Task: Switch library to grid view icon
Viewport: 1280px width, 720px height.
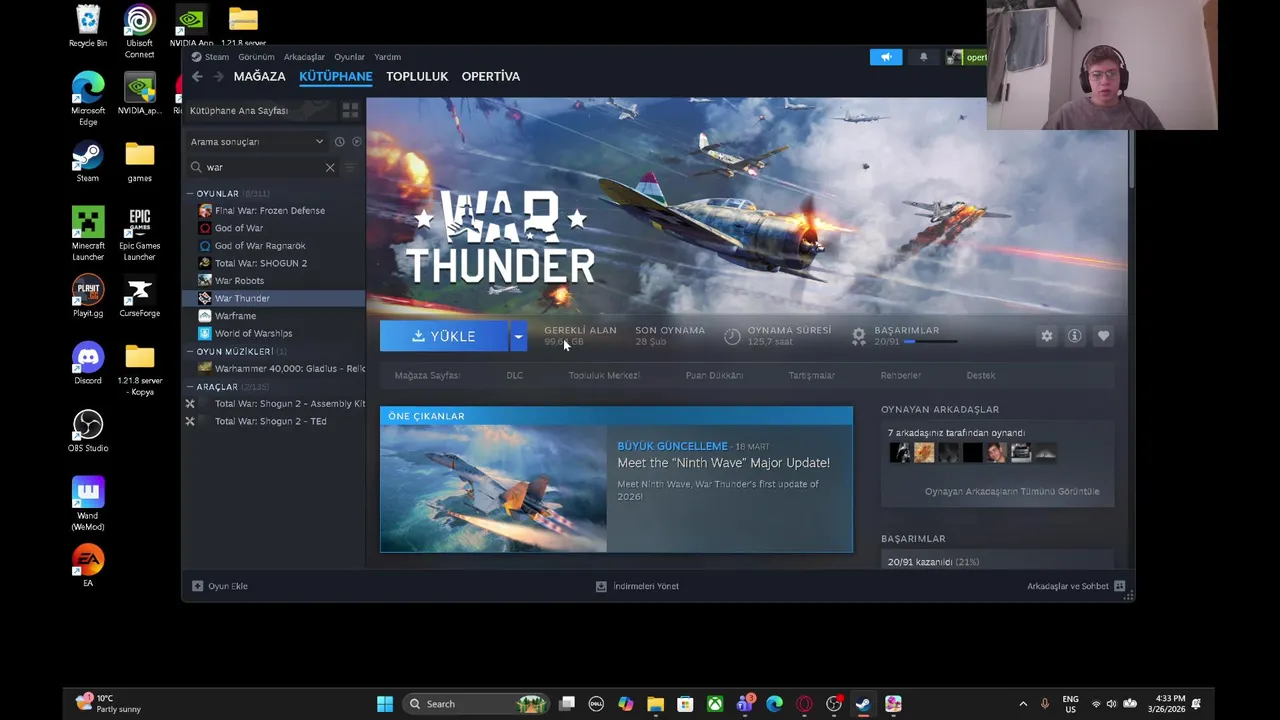Action: (350, 110)
